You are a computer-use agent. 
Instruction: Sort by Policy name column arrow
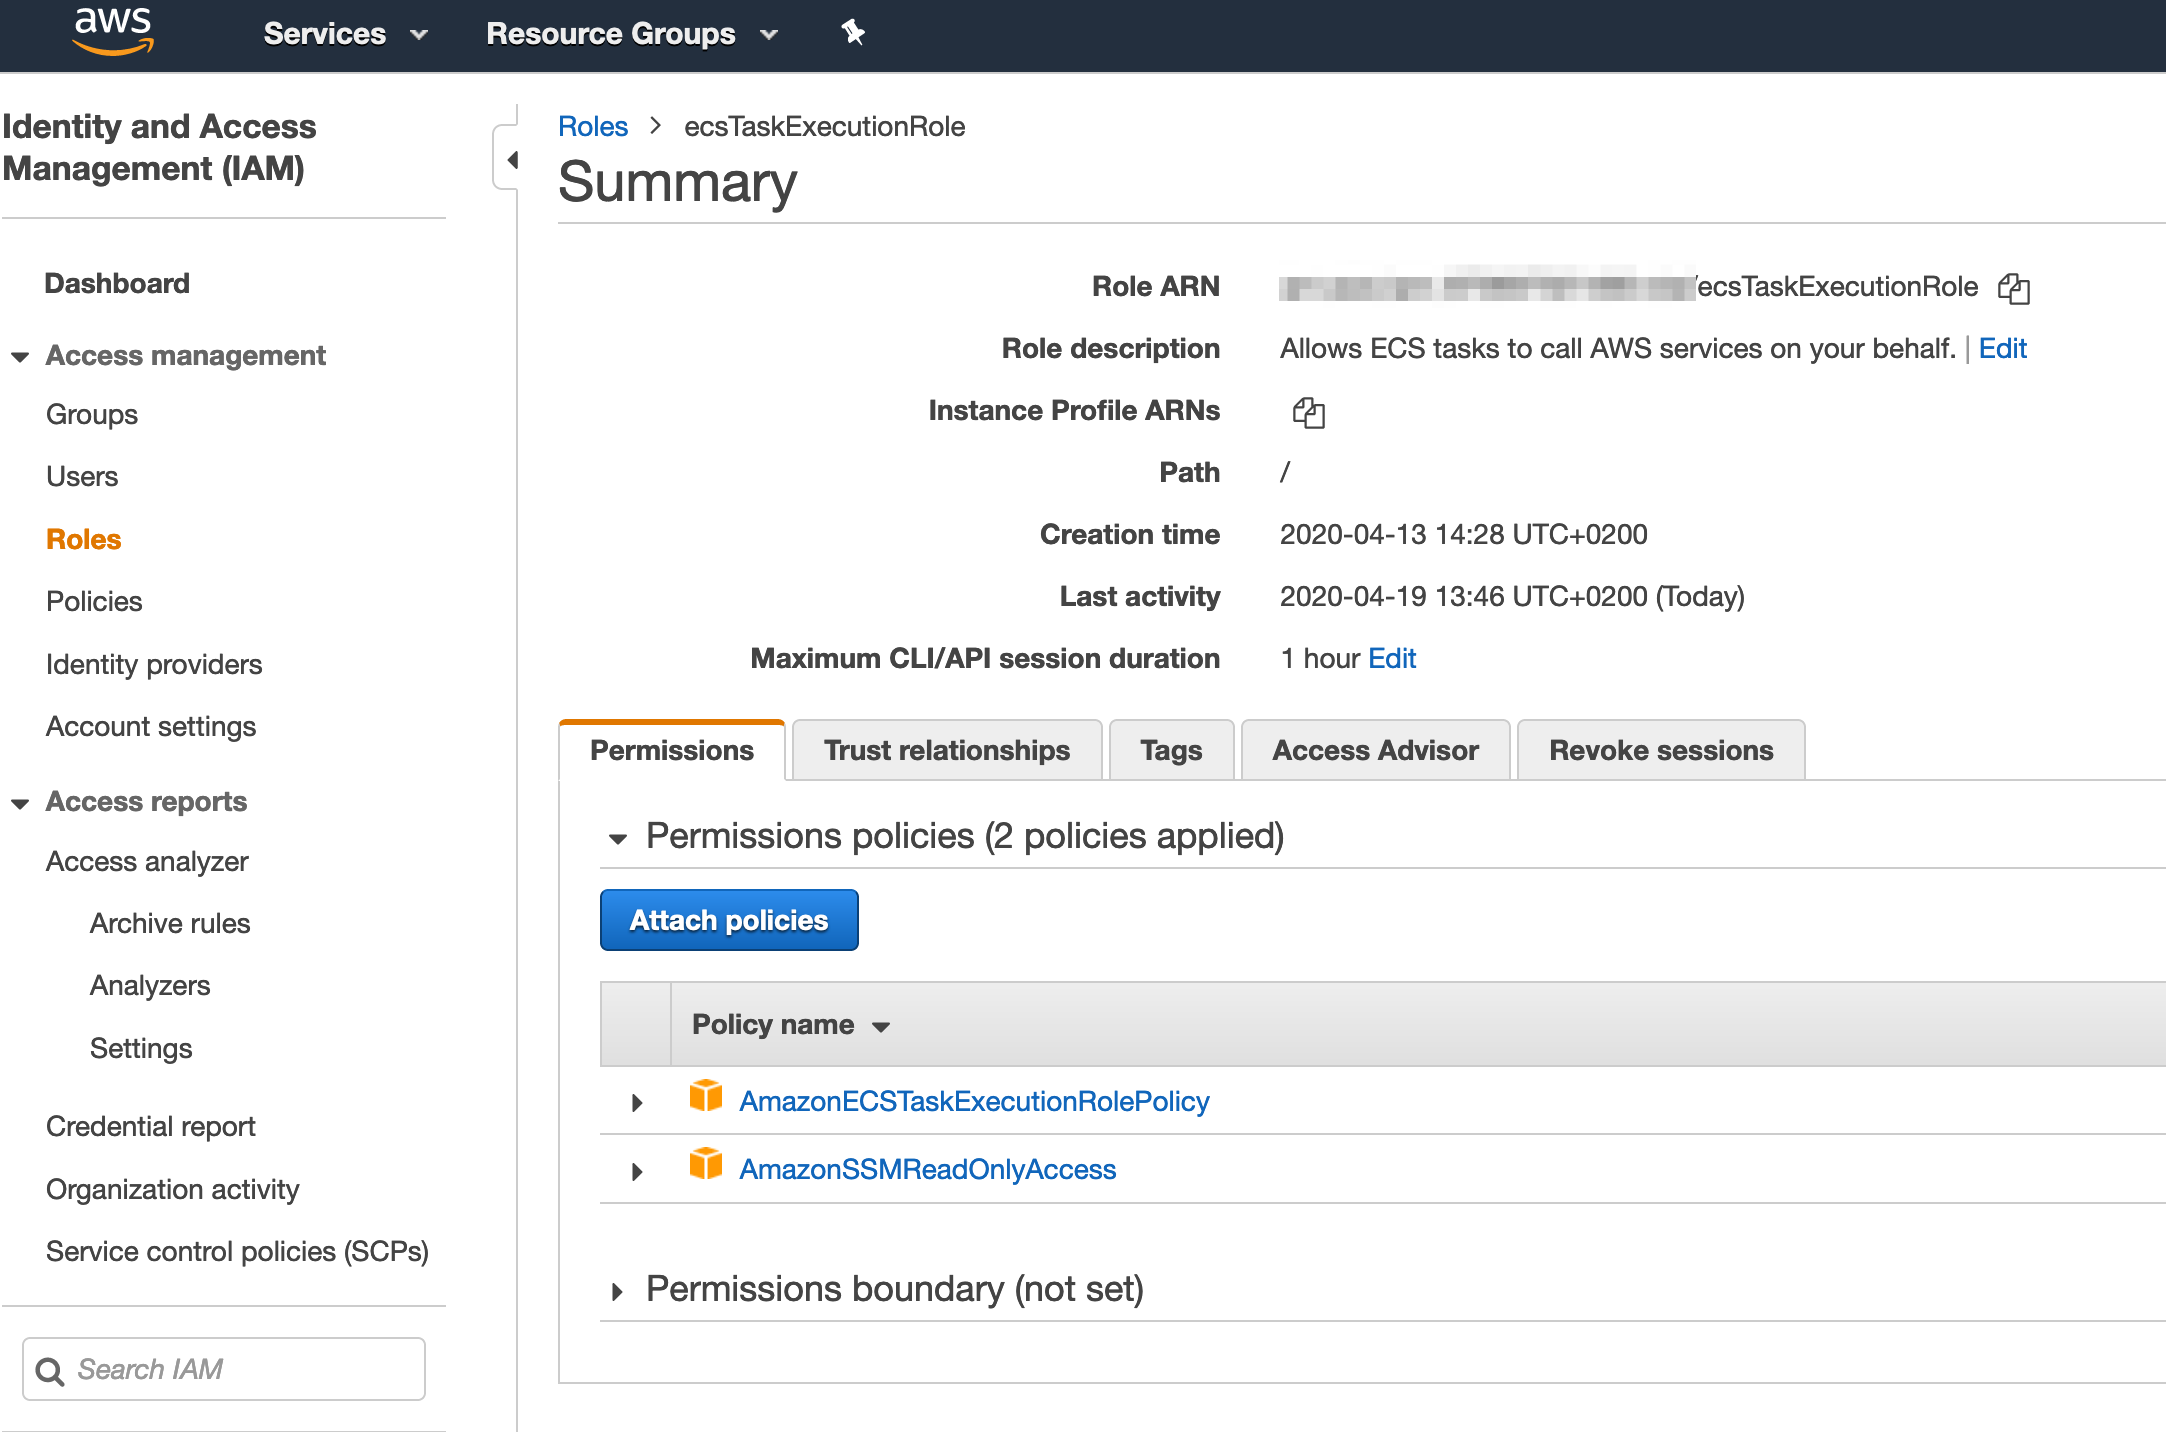pyautogui.click(x=881, y=1026)
